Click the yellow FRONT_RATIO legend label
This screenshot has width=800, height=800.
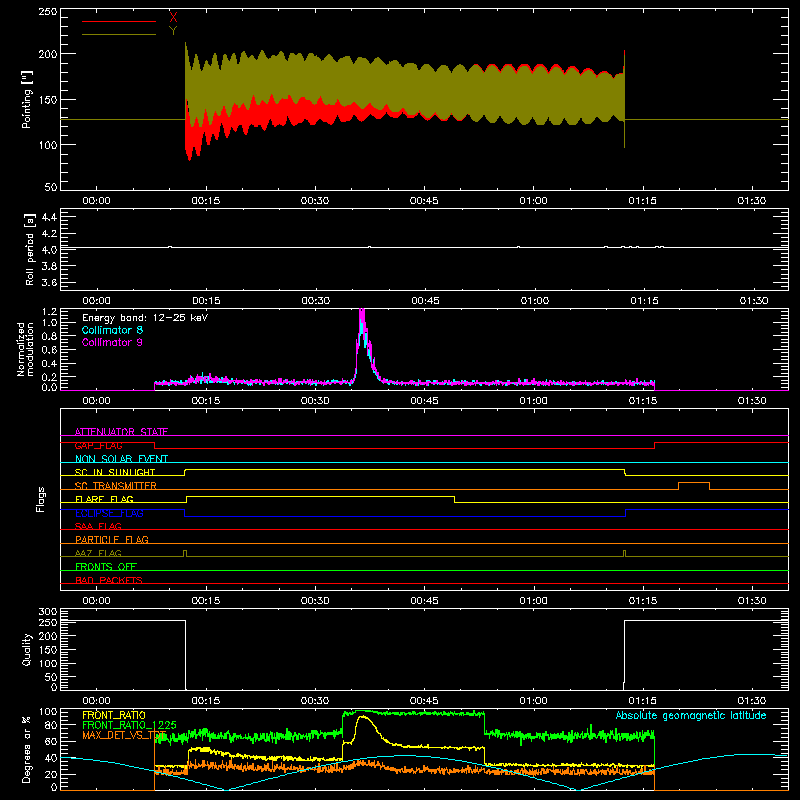tap(114, 715)
